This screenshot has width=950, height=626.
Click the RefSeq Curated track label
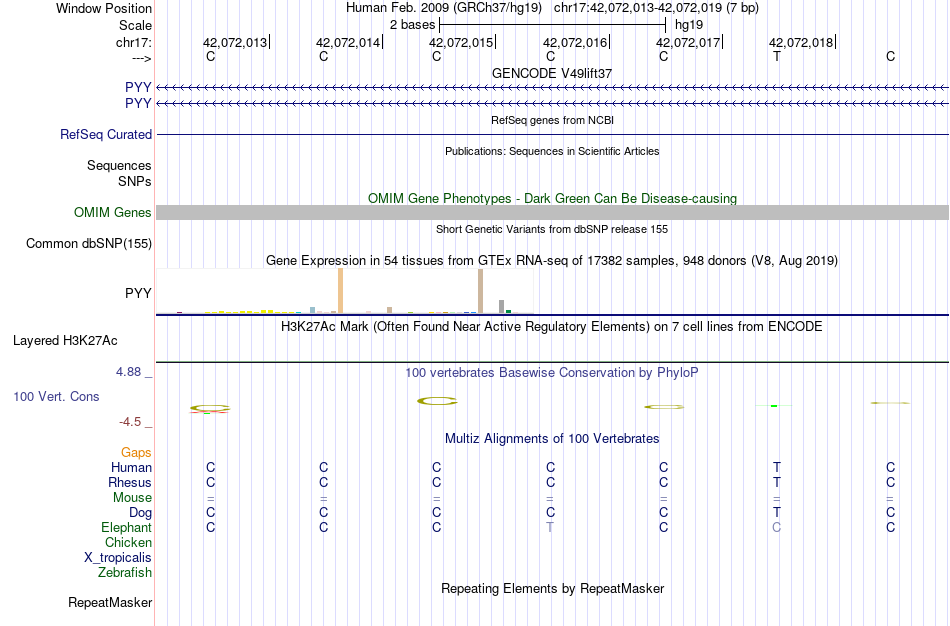(106, 135)
